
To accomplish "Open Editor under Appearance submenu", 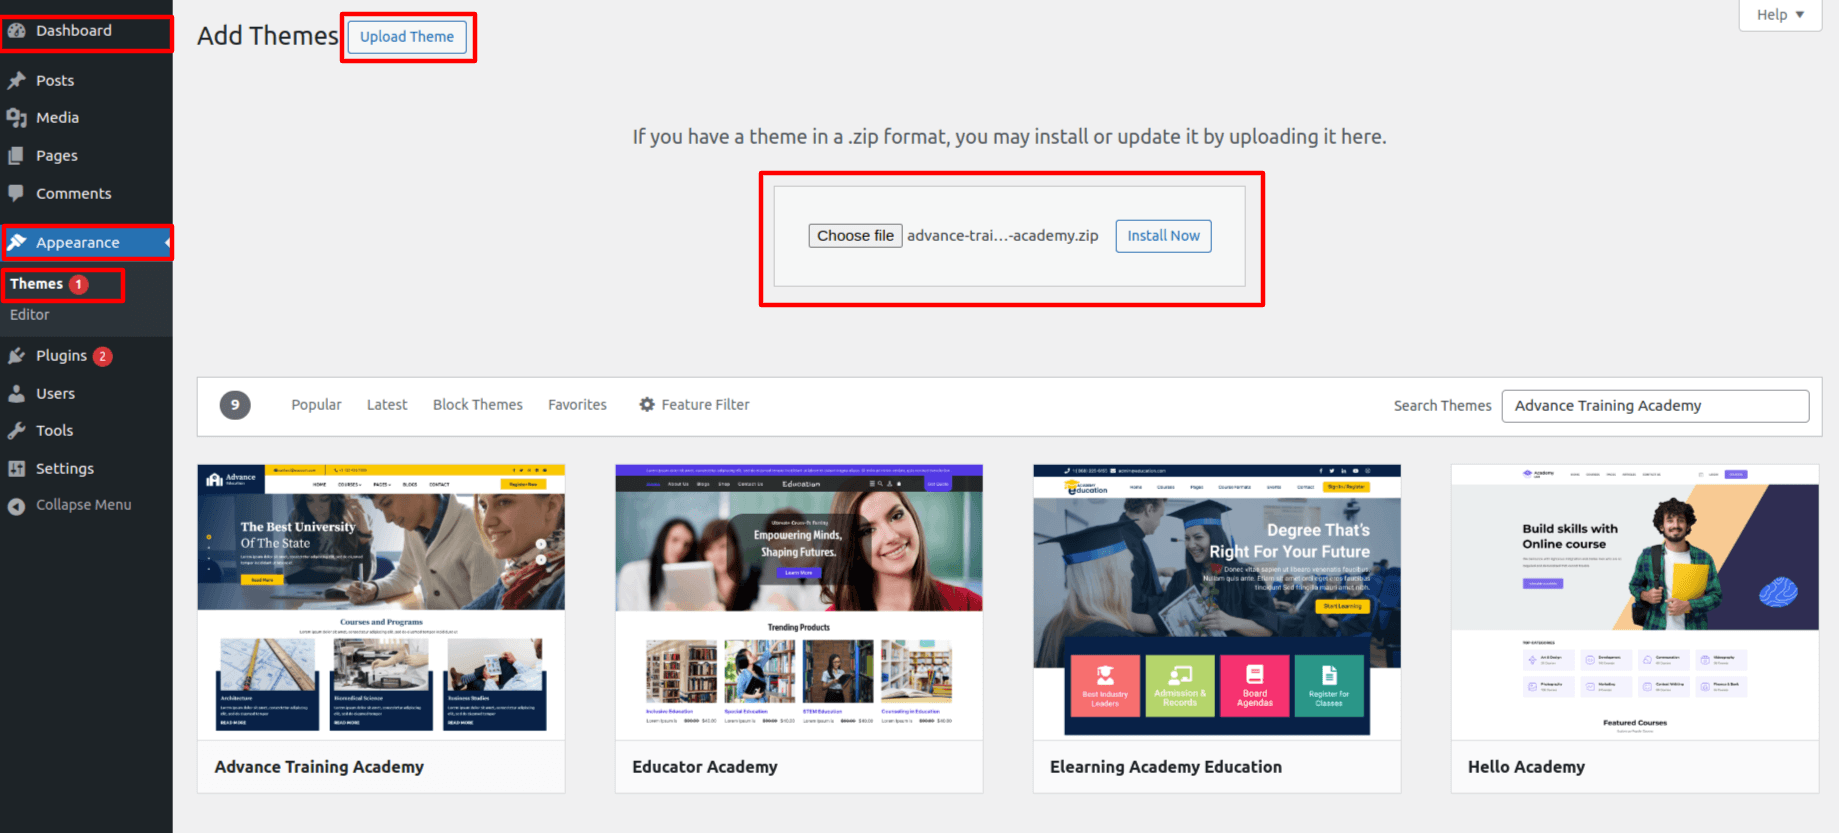I will 30,315.
